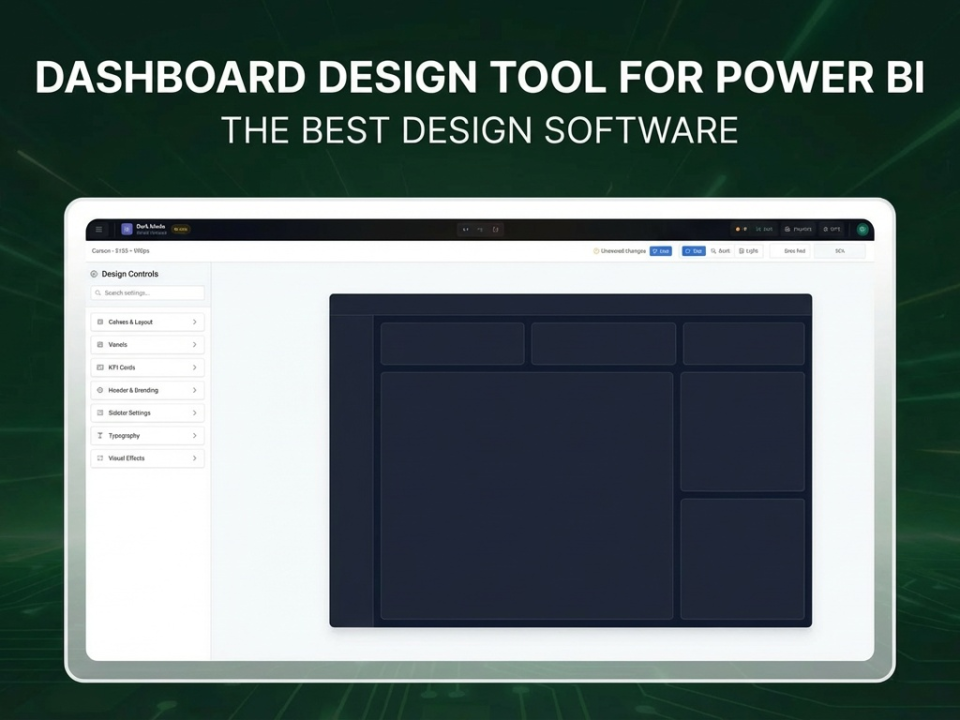Expand the KPI Cards row chevron

[x=195, y=367]
